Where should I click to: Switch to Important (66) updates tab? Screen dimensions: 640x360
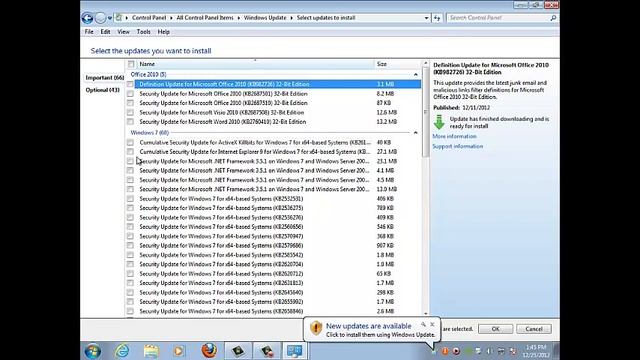click(x=104, y=78)
